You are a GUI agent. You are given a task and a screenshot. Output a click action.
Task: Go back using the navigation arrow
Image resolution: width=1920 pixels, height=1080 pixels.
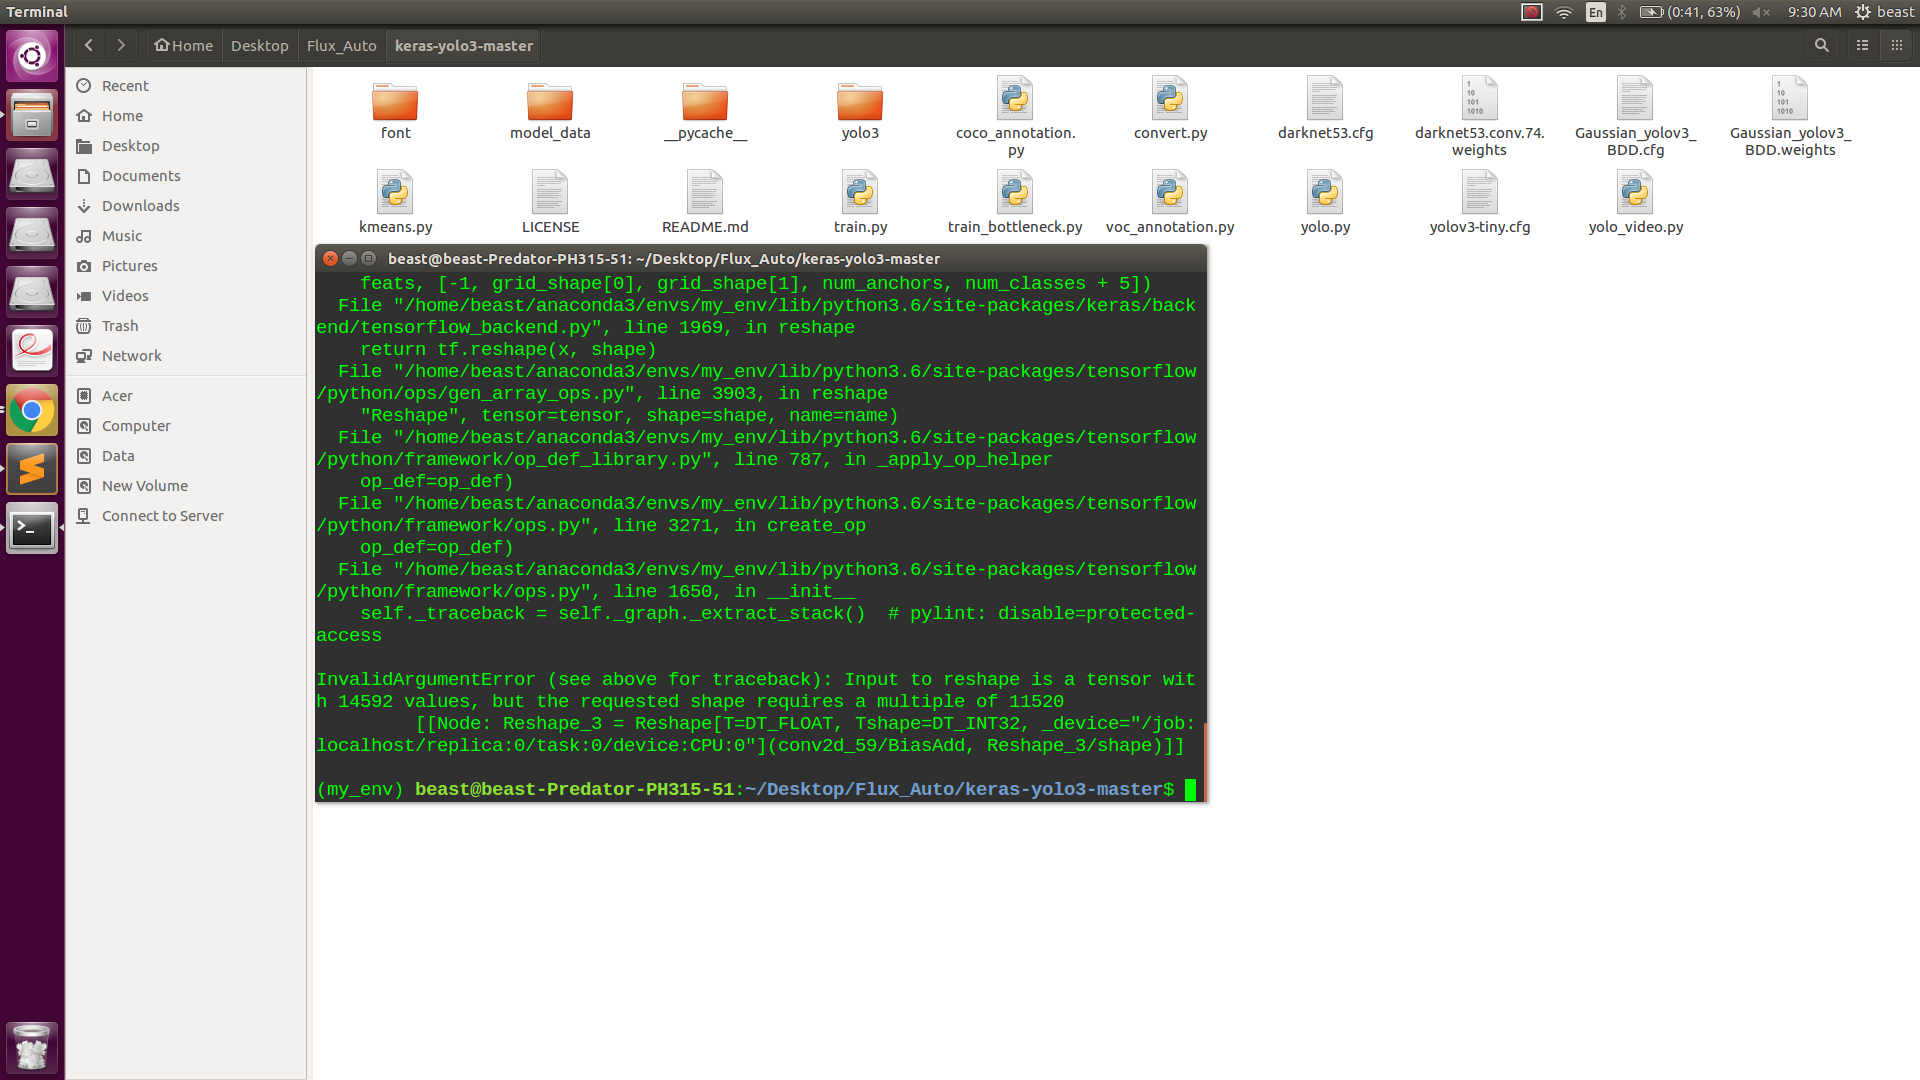point(88,45)
